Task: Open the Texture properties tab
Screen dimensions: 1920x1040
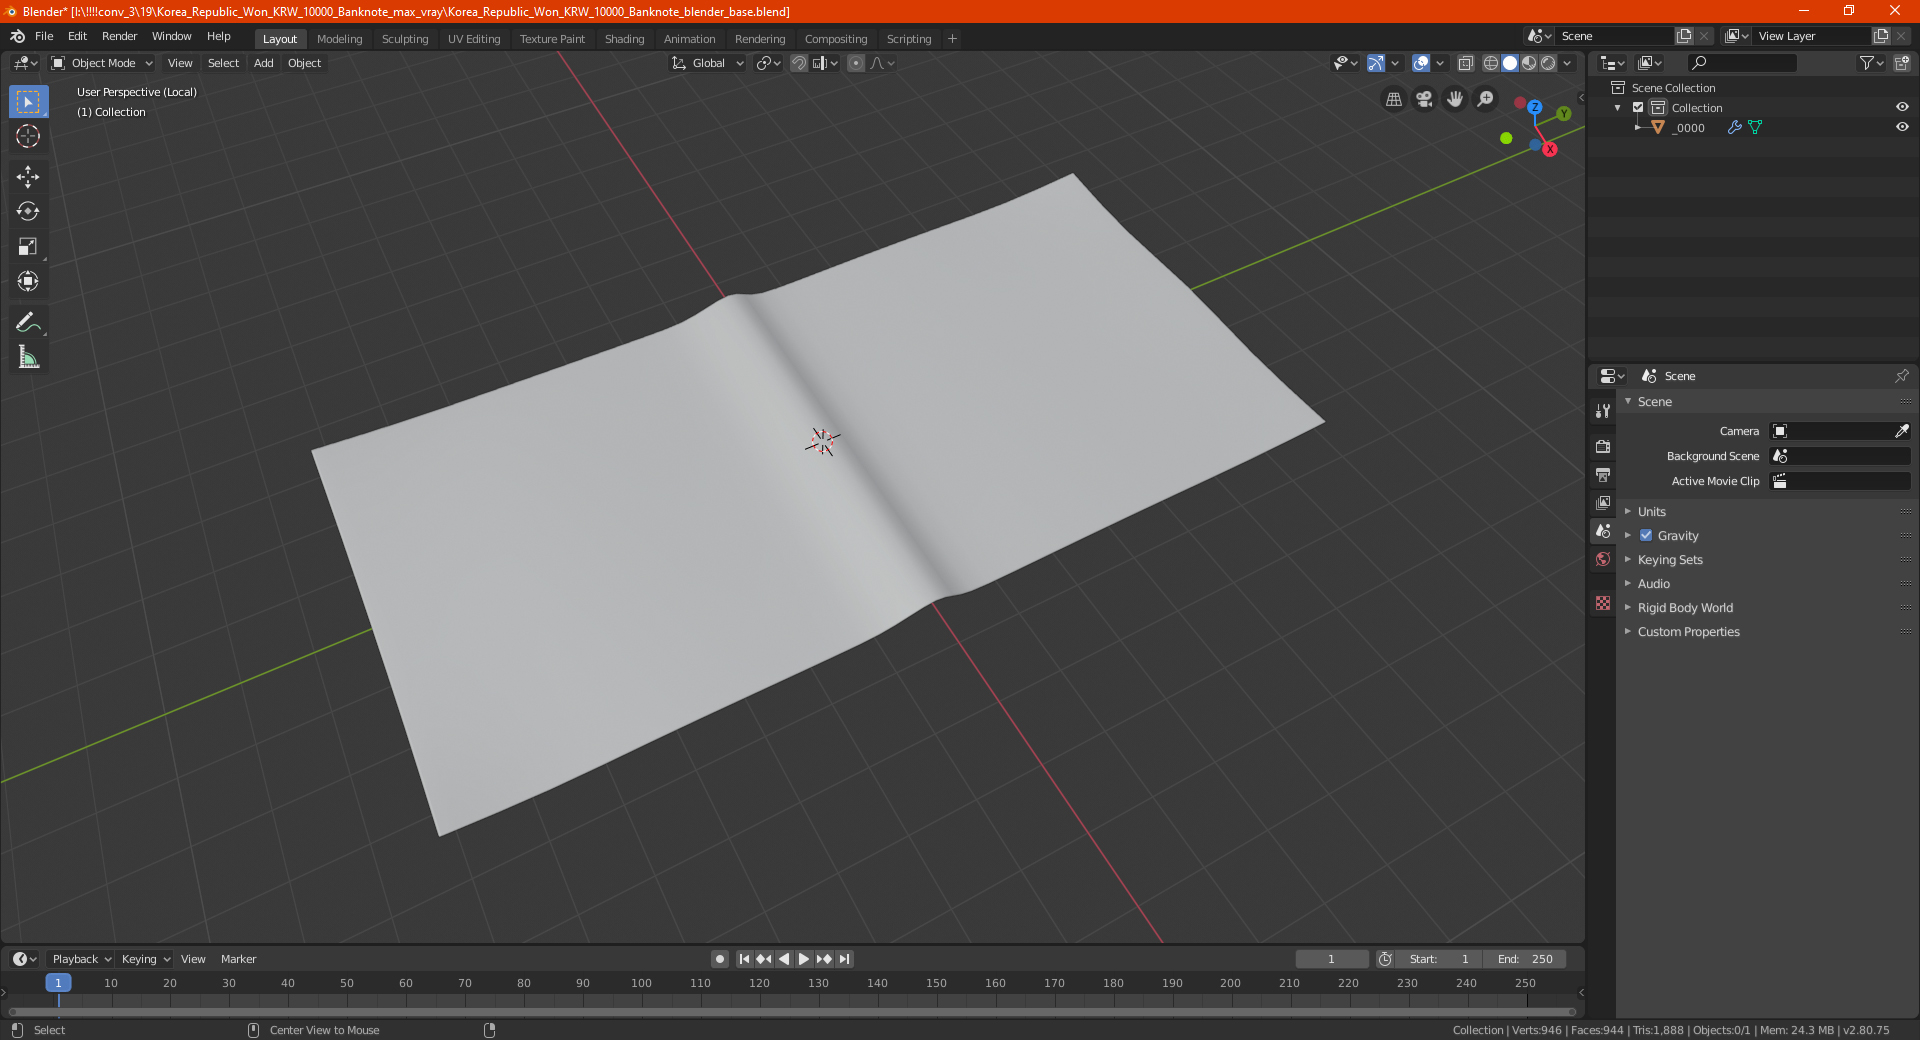Action: (x=1603, y=603)
